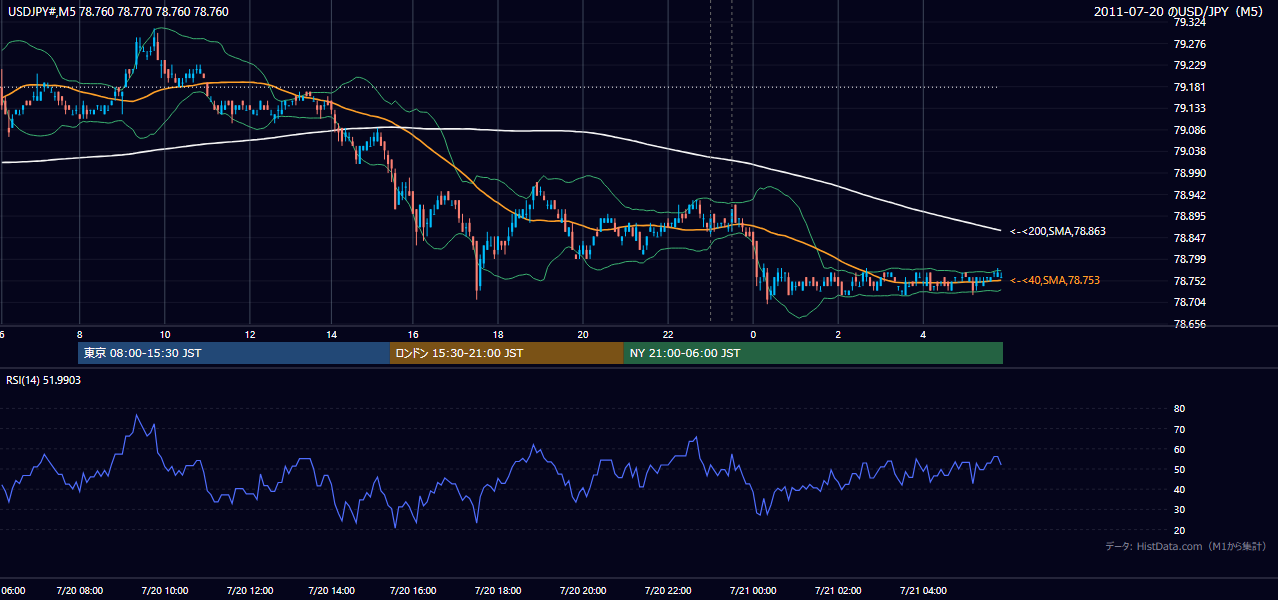Click RSI axis level 70
Viewport: 1278px width, 600px height.
[1179, 429]
